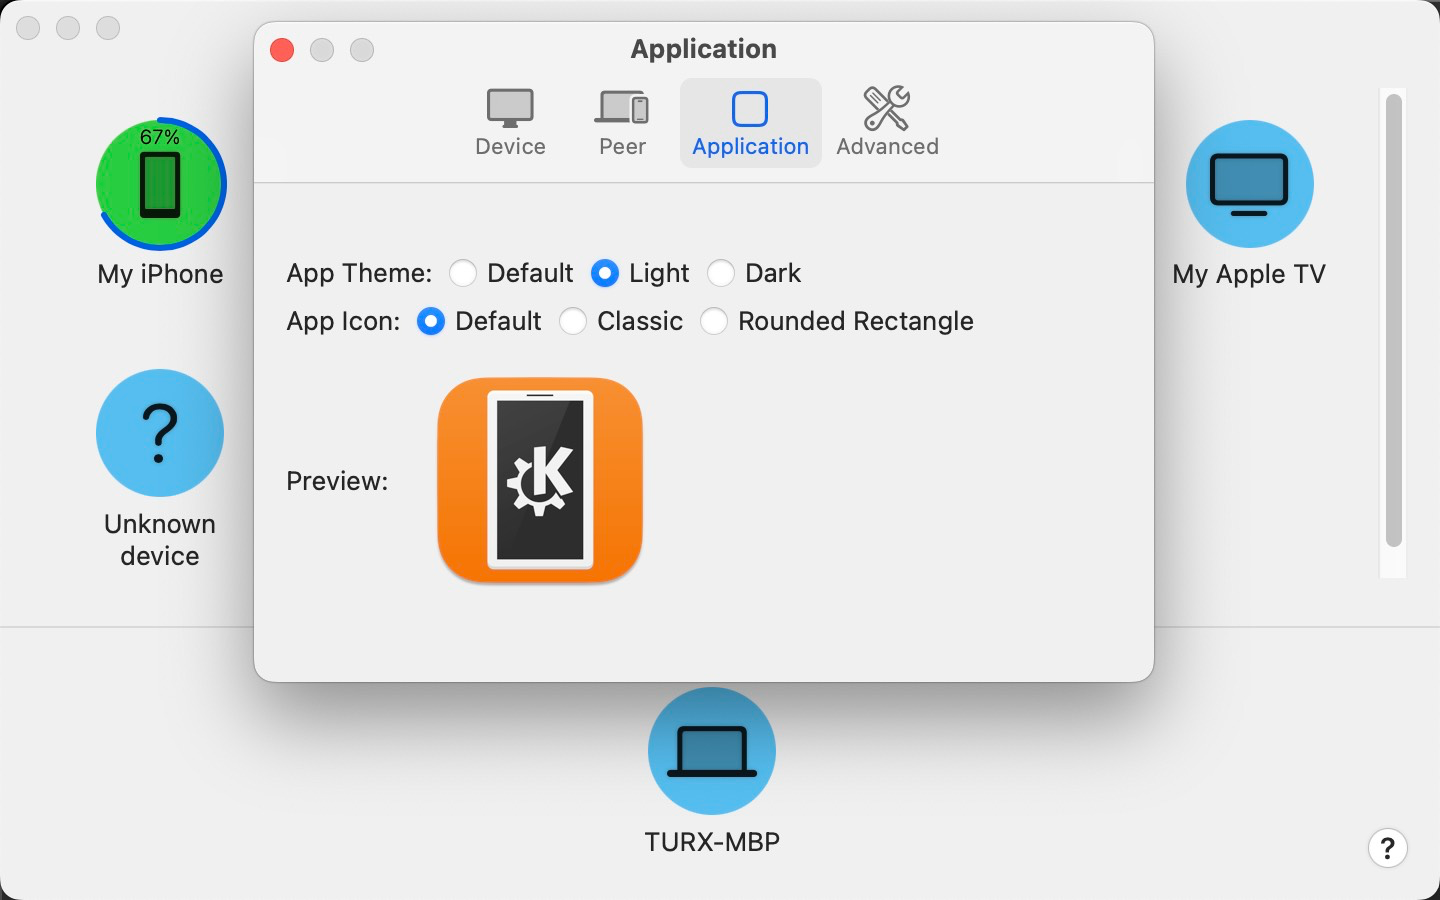Click the TURX-MBP label

(x=712, y=842)
